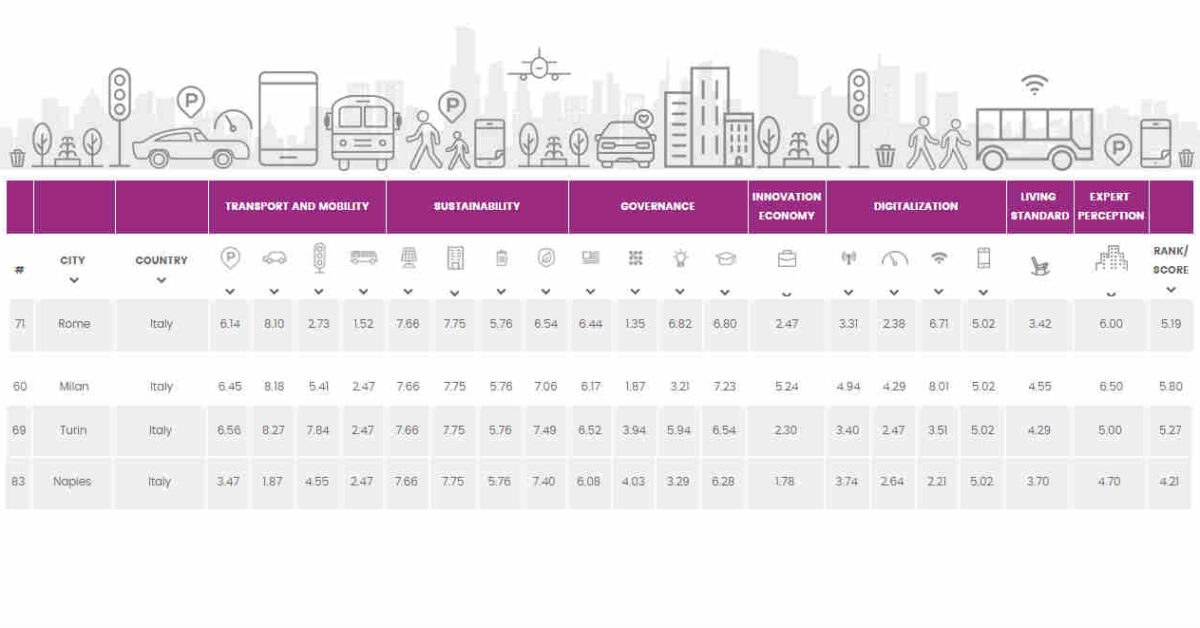Click the rocking chair Living Standard icon
This screenshot has height=628, width=1200.
click(1039, 265)
